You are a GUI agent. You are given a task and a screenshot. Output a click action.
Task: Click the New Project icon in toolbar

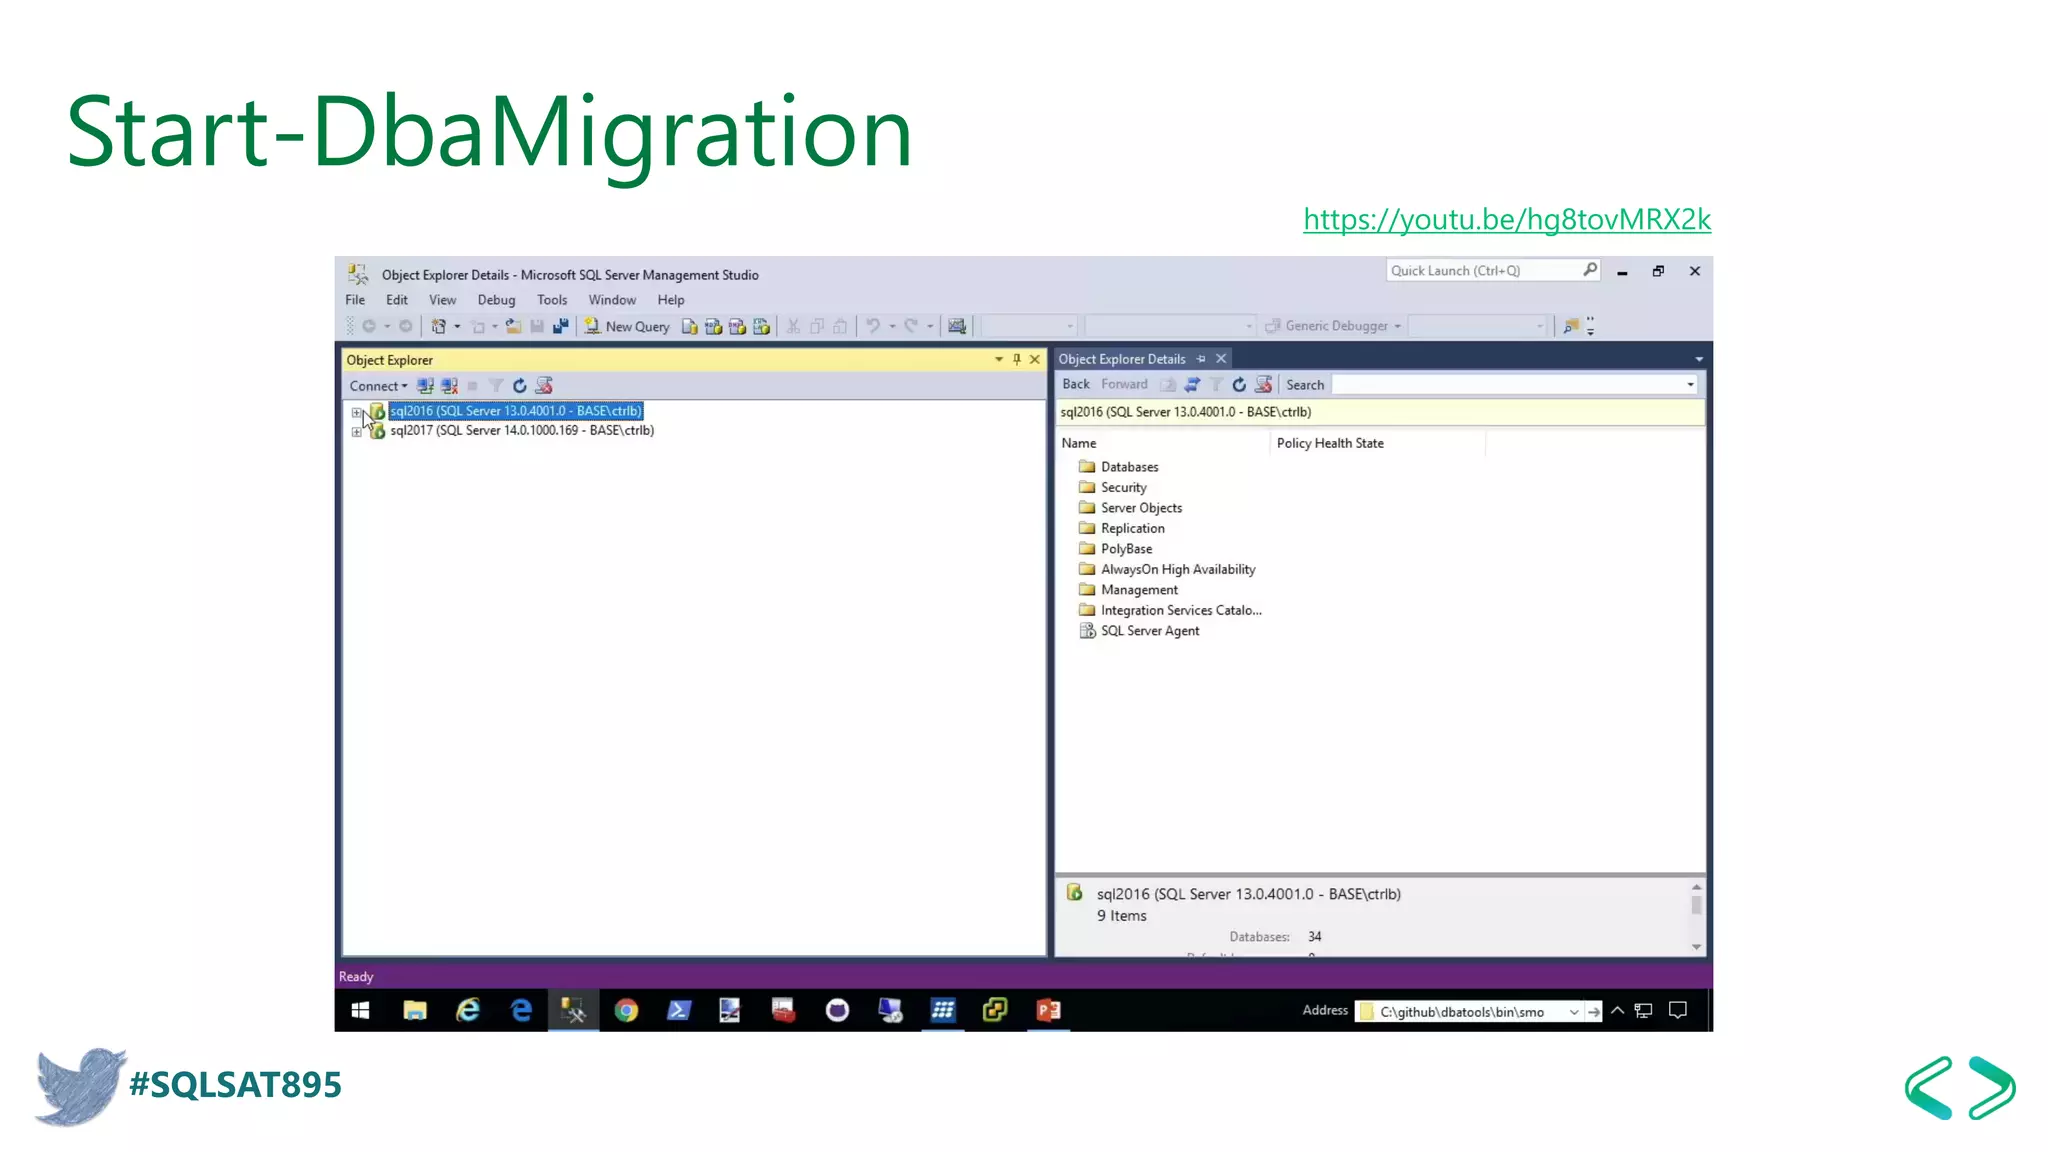point(438,326)
